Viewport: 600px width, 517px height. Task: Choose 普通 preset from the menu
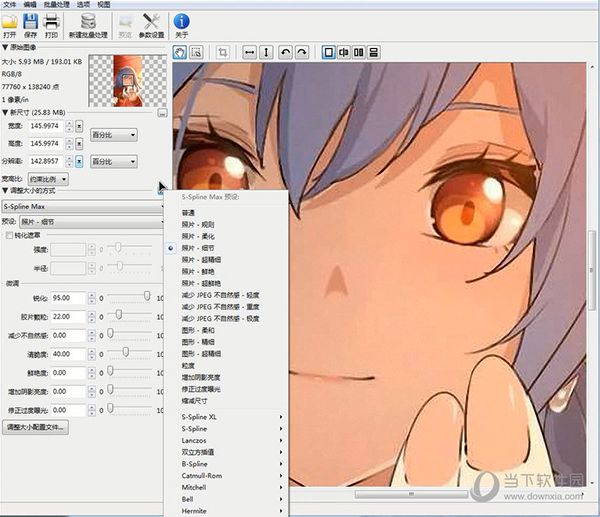(188, 212)
